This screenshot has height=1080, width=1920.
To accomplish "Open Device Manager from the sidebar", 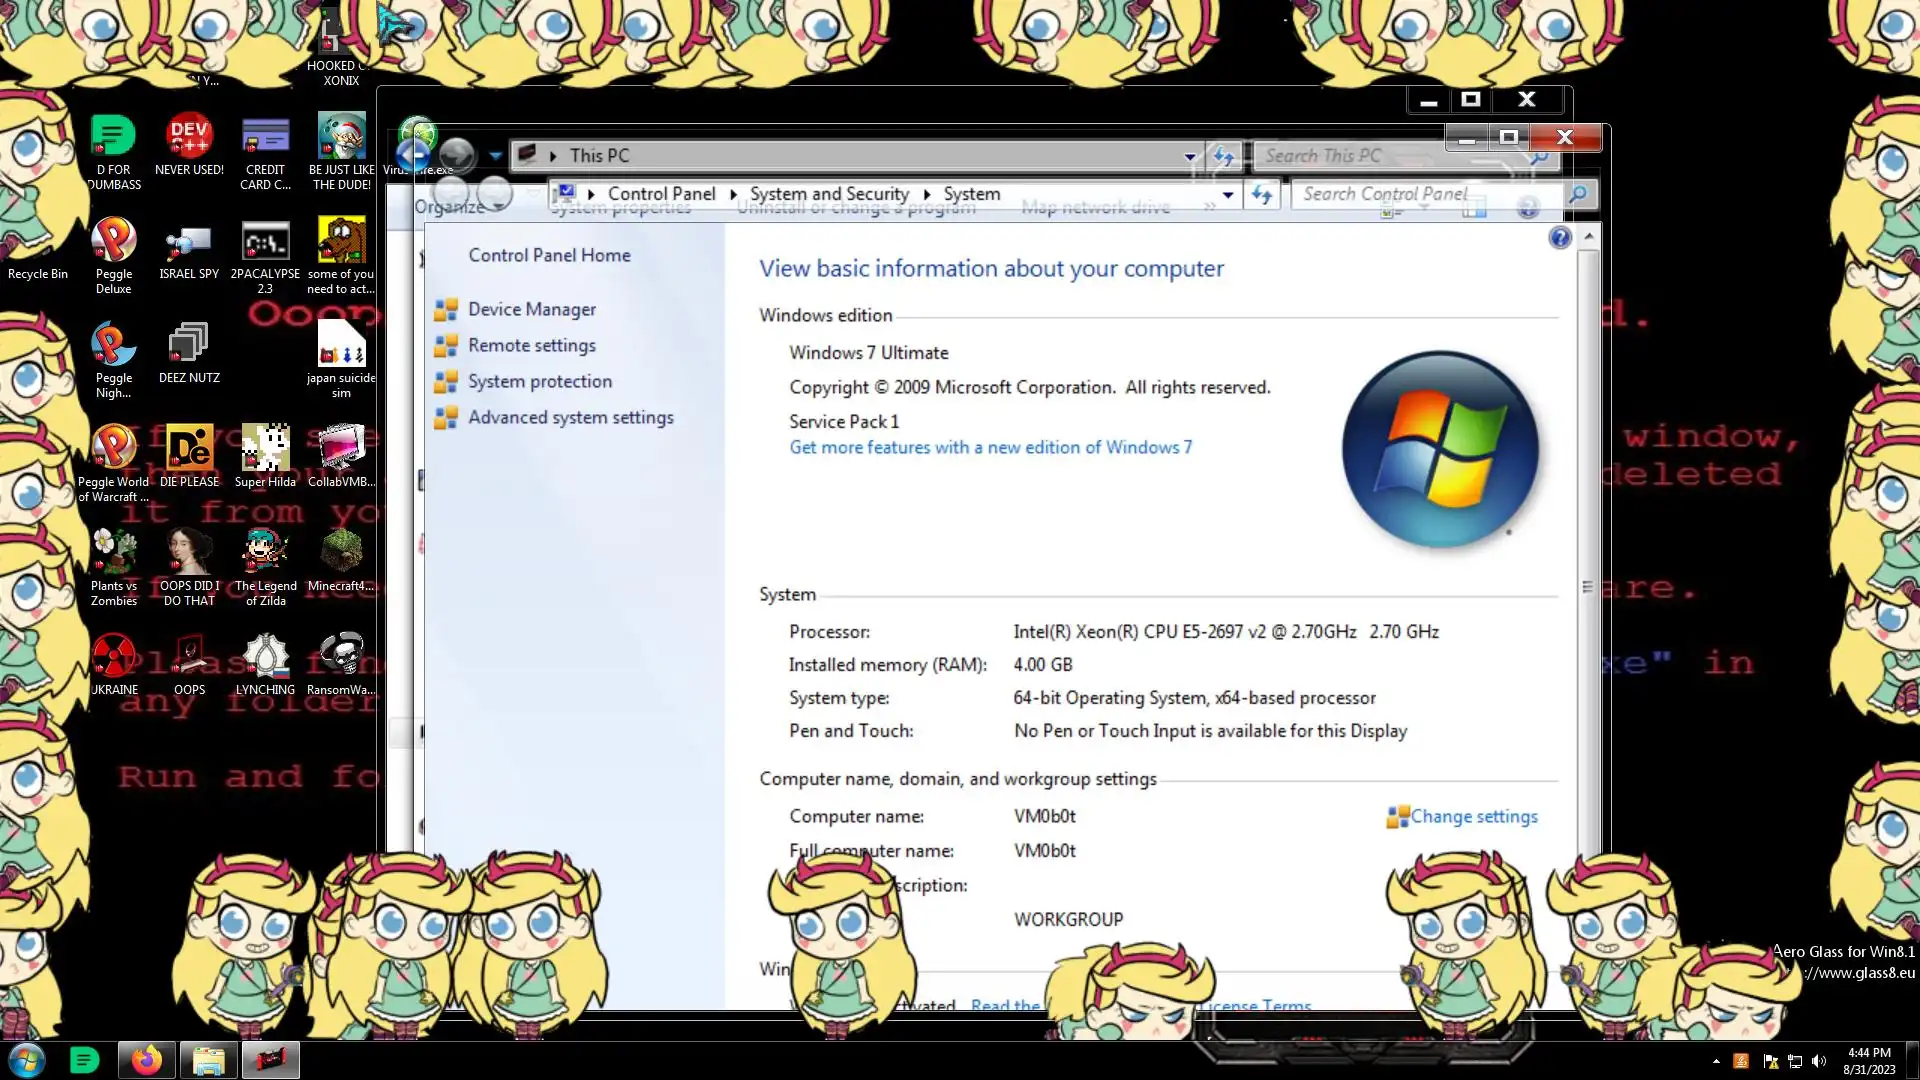I will click(531, 310).
